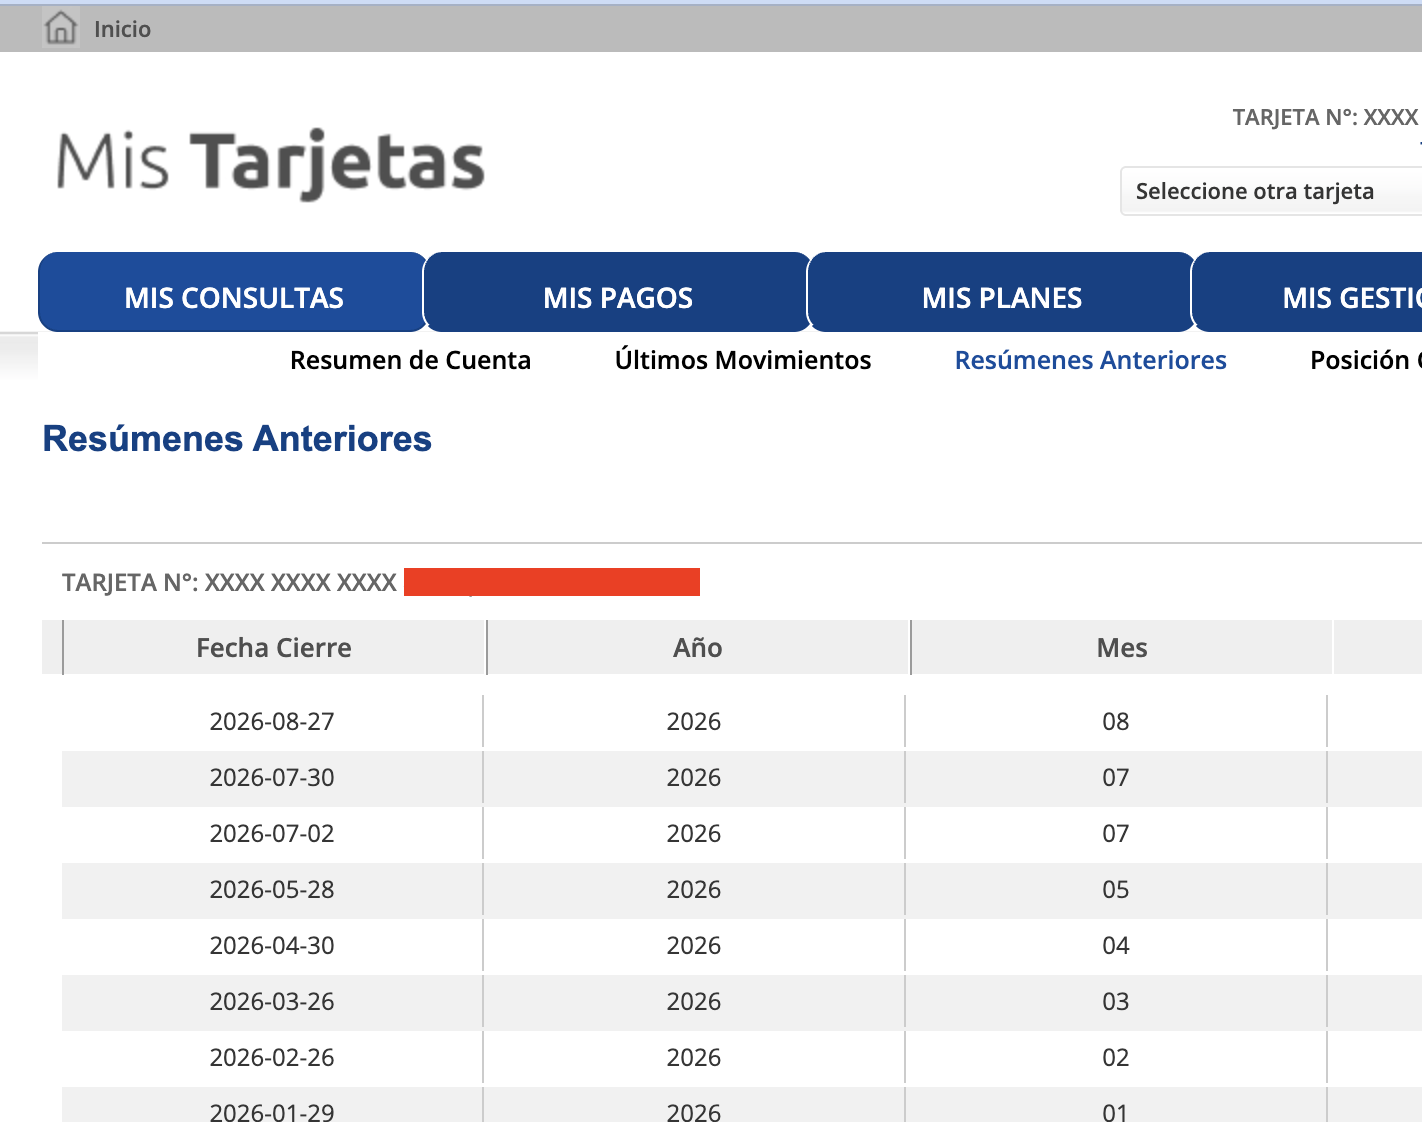The width and height of the screenshot is (1422, 1122).
Task: Open Resumen de Cuenta submenu
Action: (x=410, y=360)
